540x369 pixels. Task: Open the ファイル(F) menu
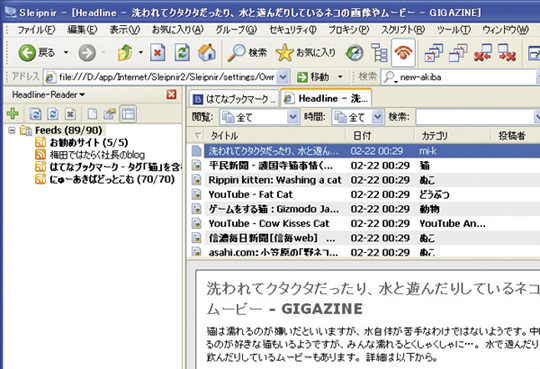coord(36,30)
